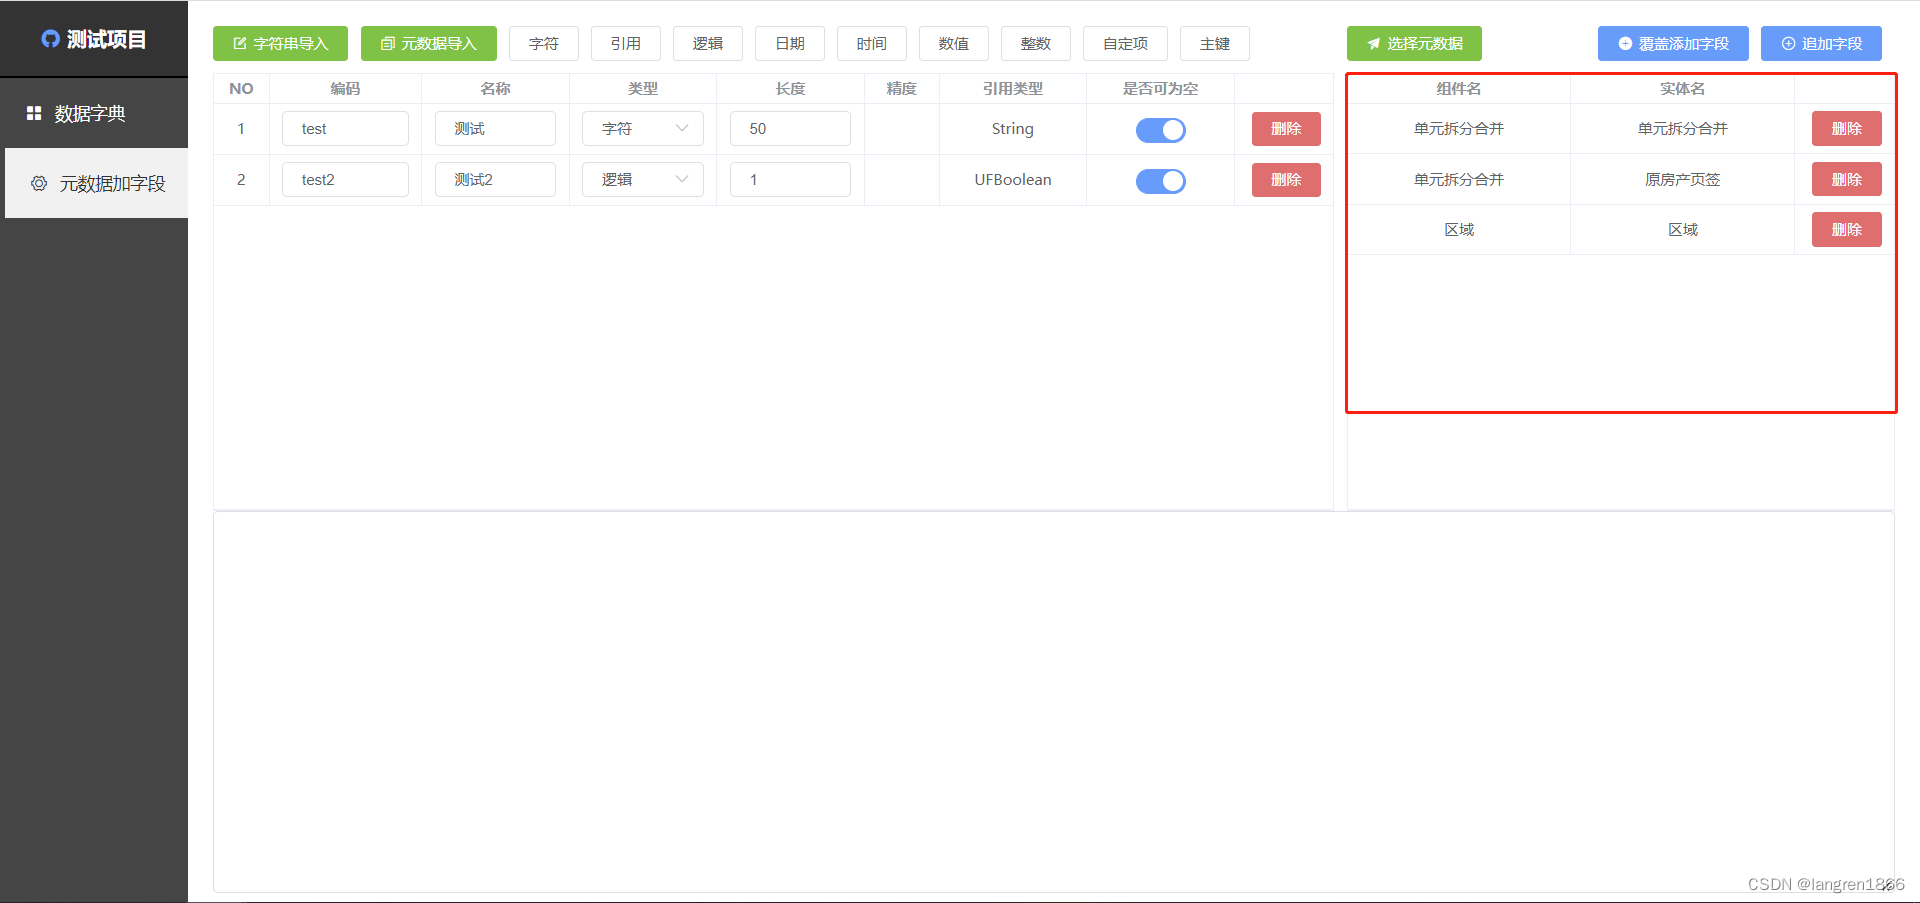Click the GitHub logo icon beside 测试项目
This screenshot has height=903, width=1920.
point(50,39)
